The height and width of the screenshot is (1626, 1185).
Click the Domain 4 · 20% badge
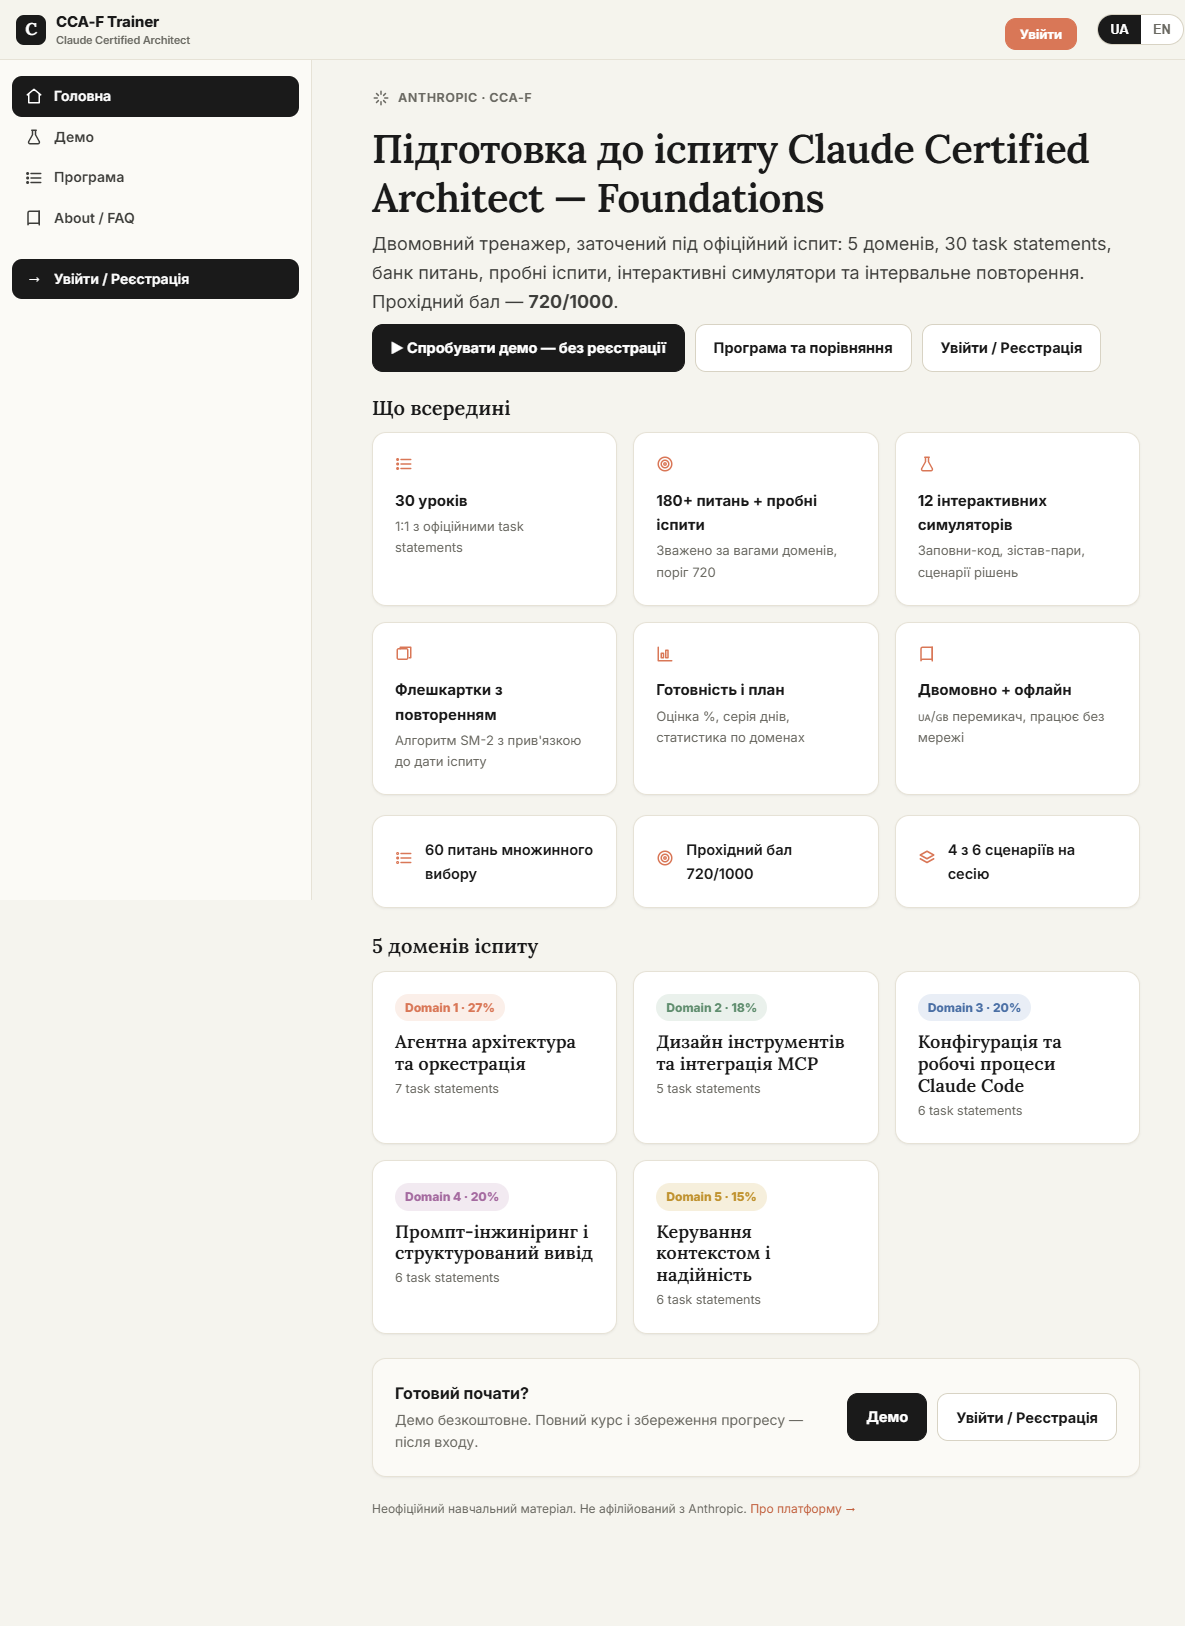point(451,1197)
